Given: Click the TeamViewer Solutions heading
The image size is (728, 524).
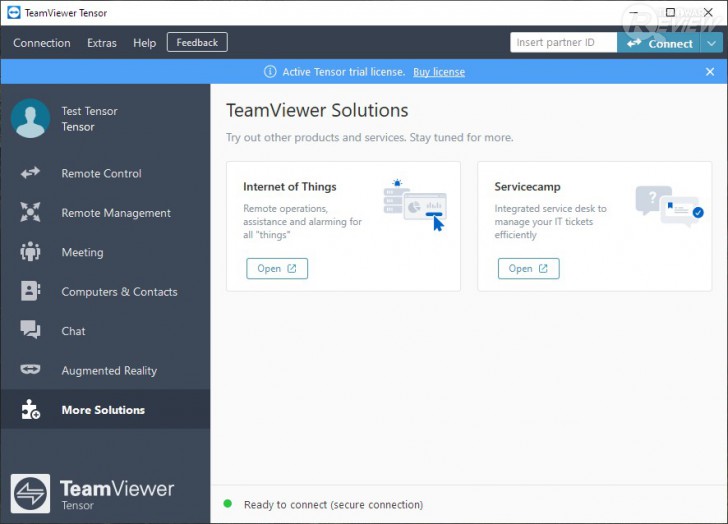Looking at the screenshot, I should click(317, 110).
